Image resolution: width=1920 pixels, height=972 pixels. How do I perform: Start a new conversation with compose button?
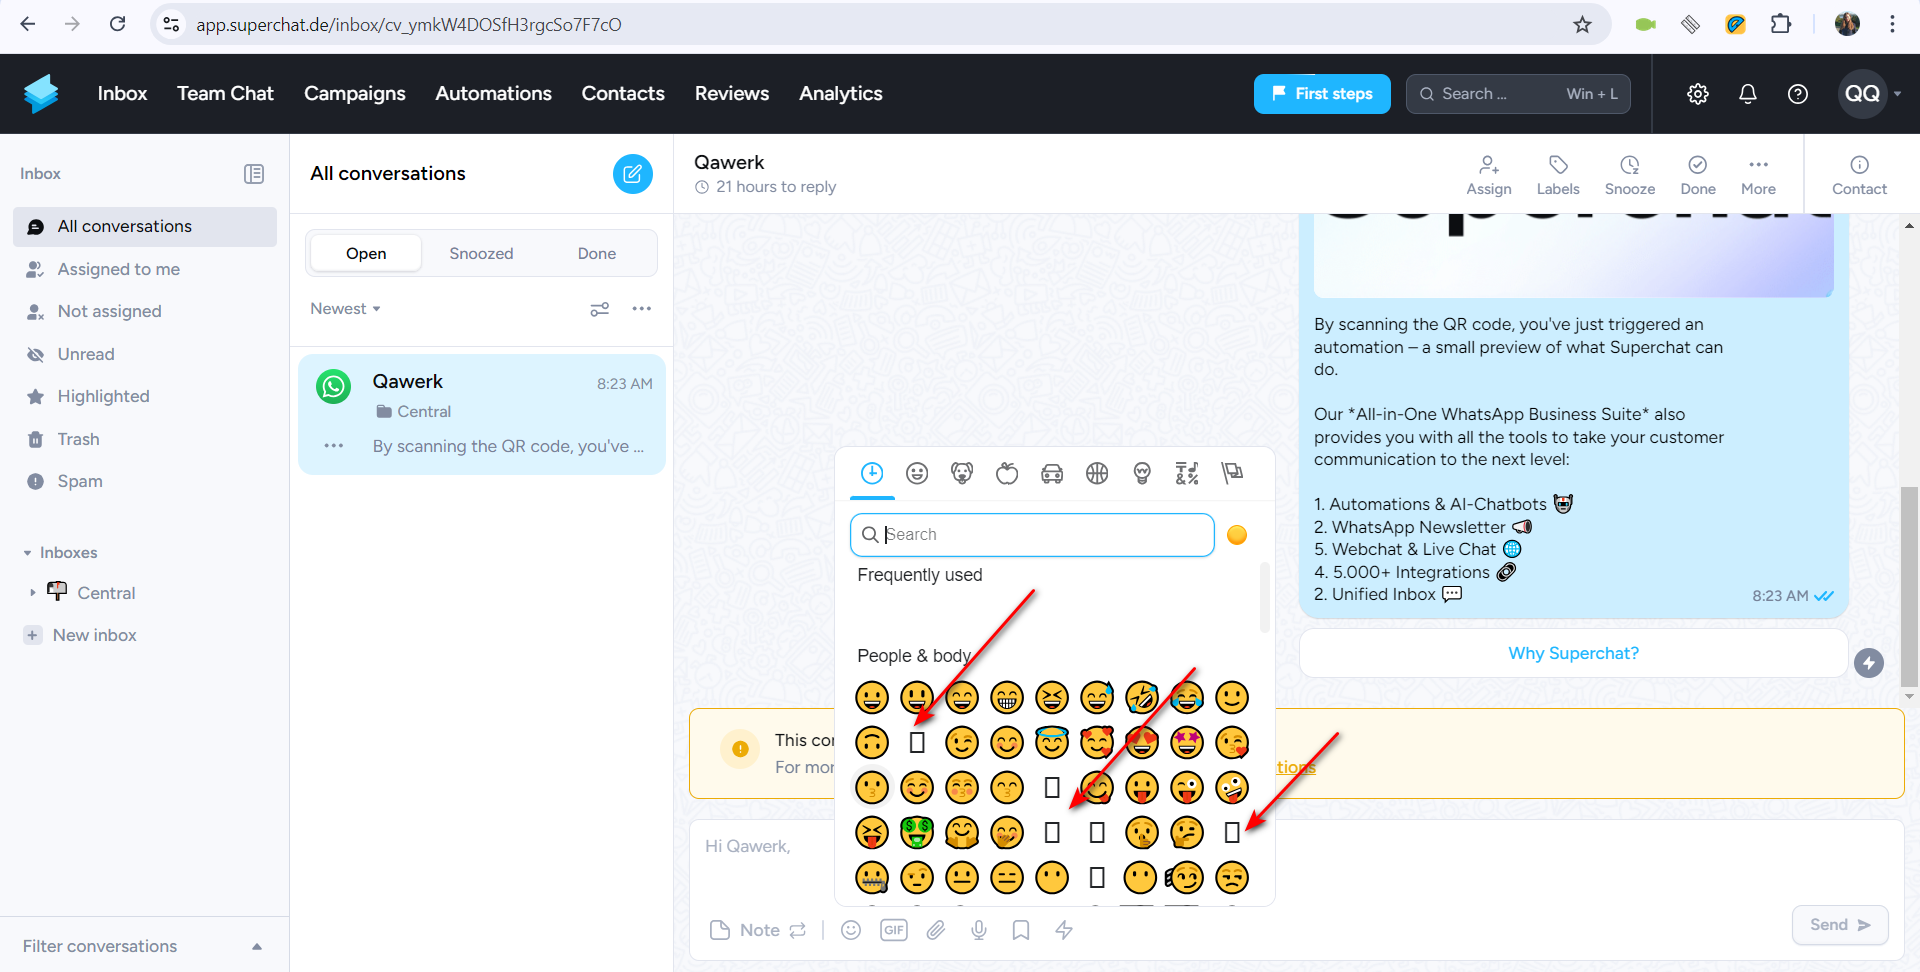coord(633,174)
